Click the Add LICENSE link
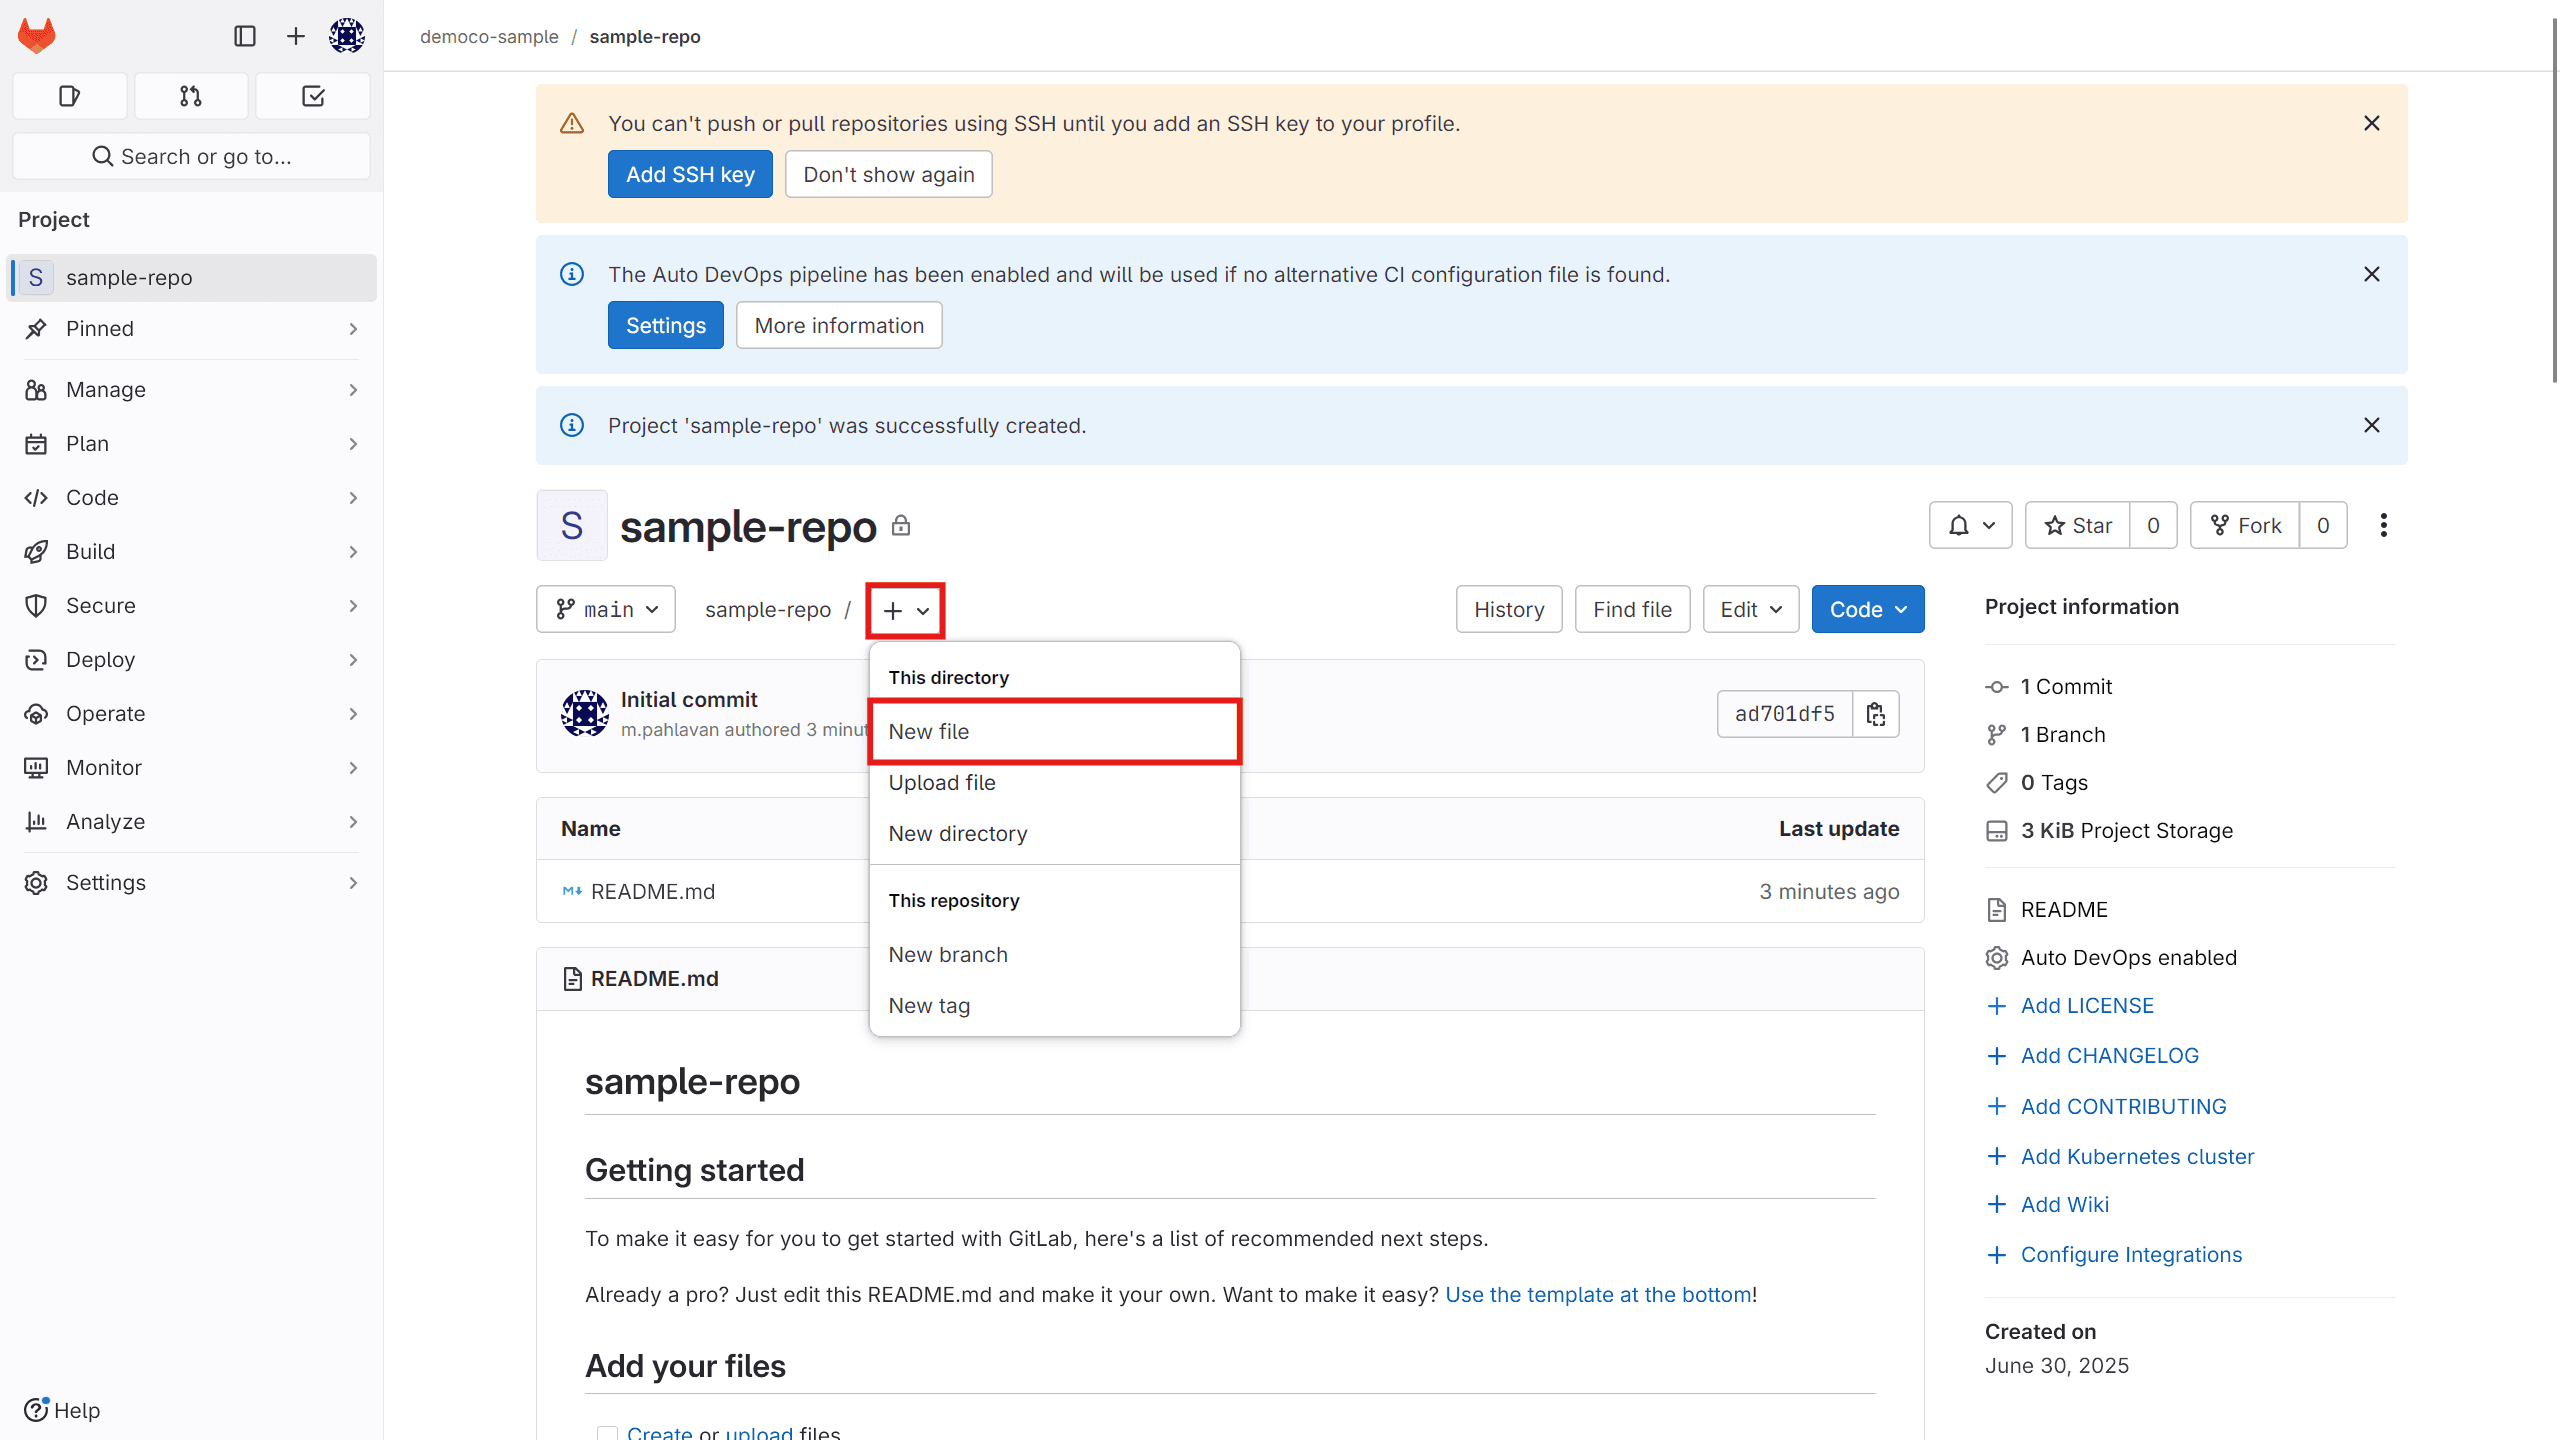The height and width of the screenshot is (1440, 2560). 2087,1005
